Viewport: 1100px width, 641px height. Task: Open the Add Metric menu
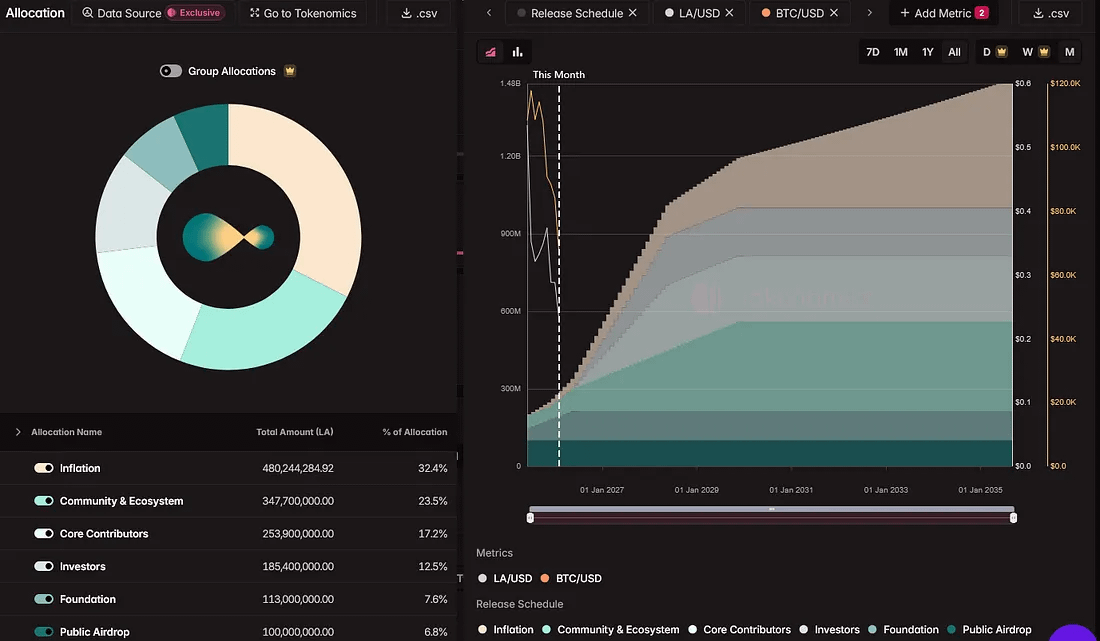point(944,14)
